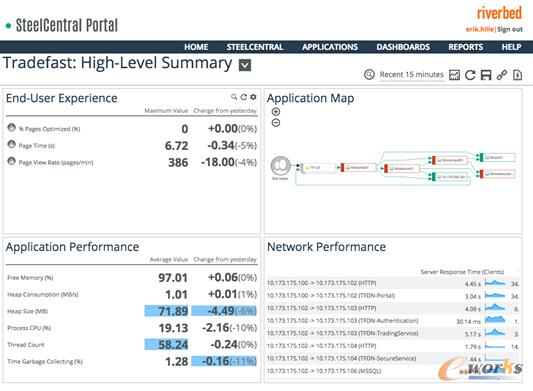
Task: Click the highlighted -0.16 garbage collecting change
Action: 224,361
